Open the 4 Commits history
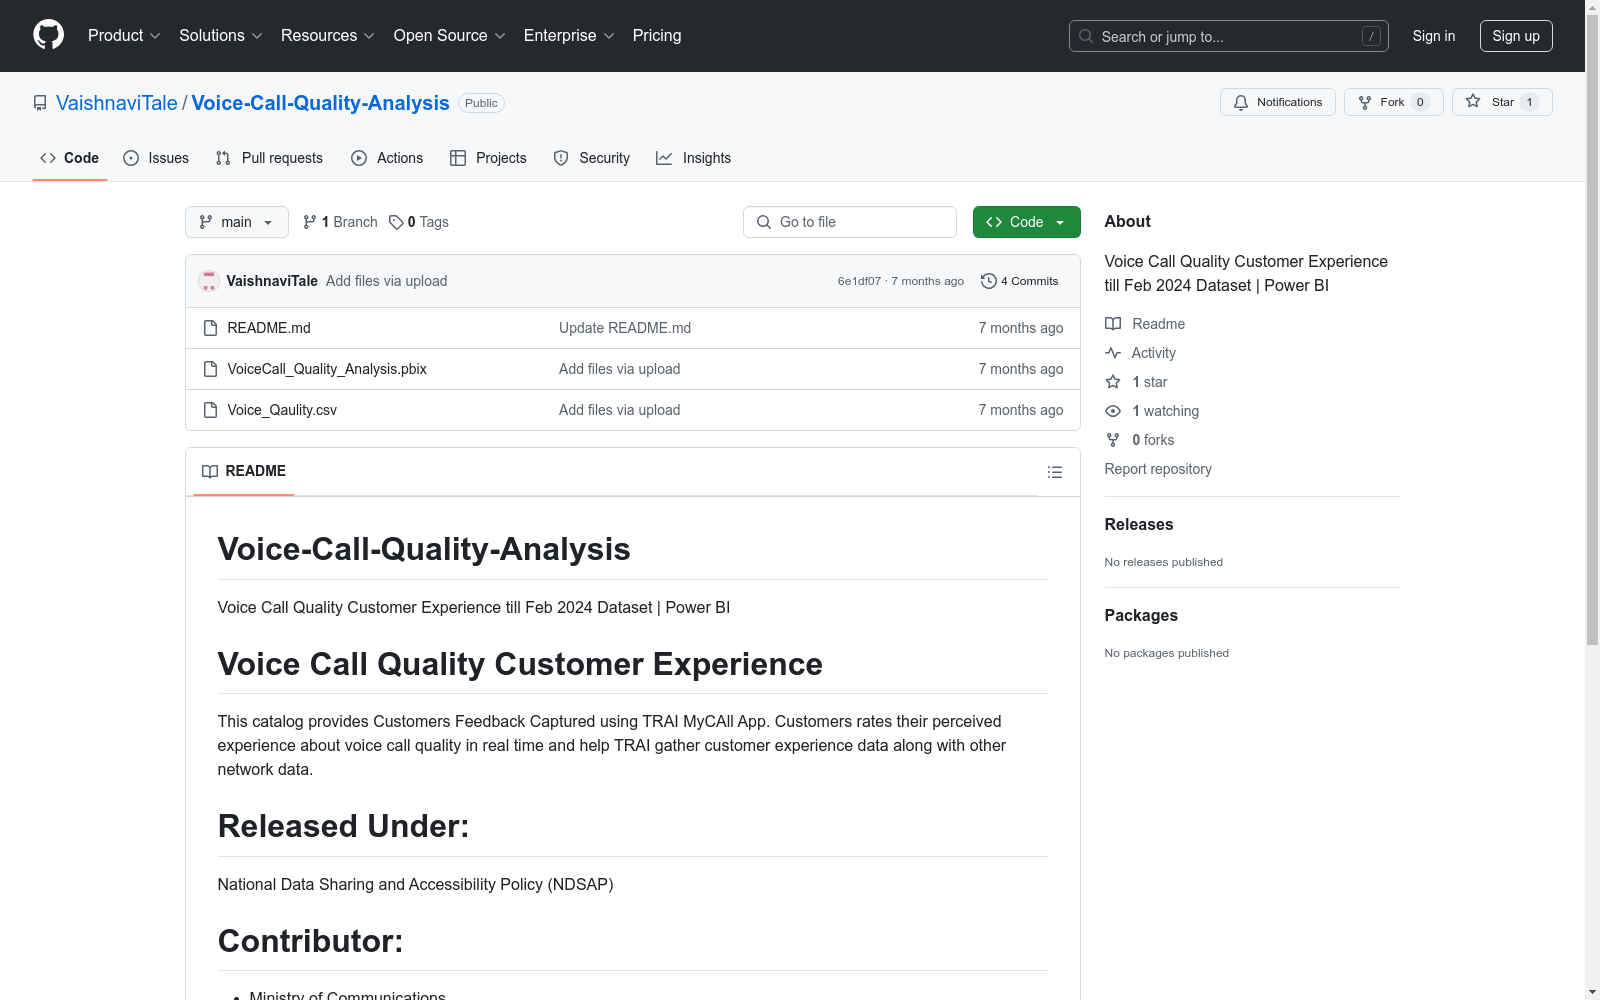Viewport: 1600px width, 1000px height. pyautogui.click(x=1020, y=281)
